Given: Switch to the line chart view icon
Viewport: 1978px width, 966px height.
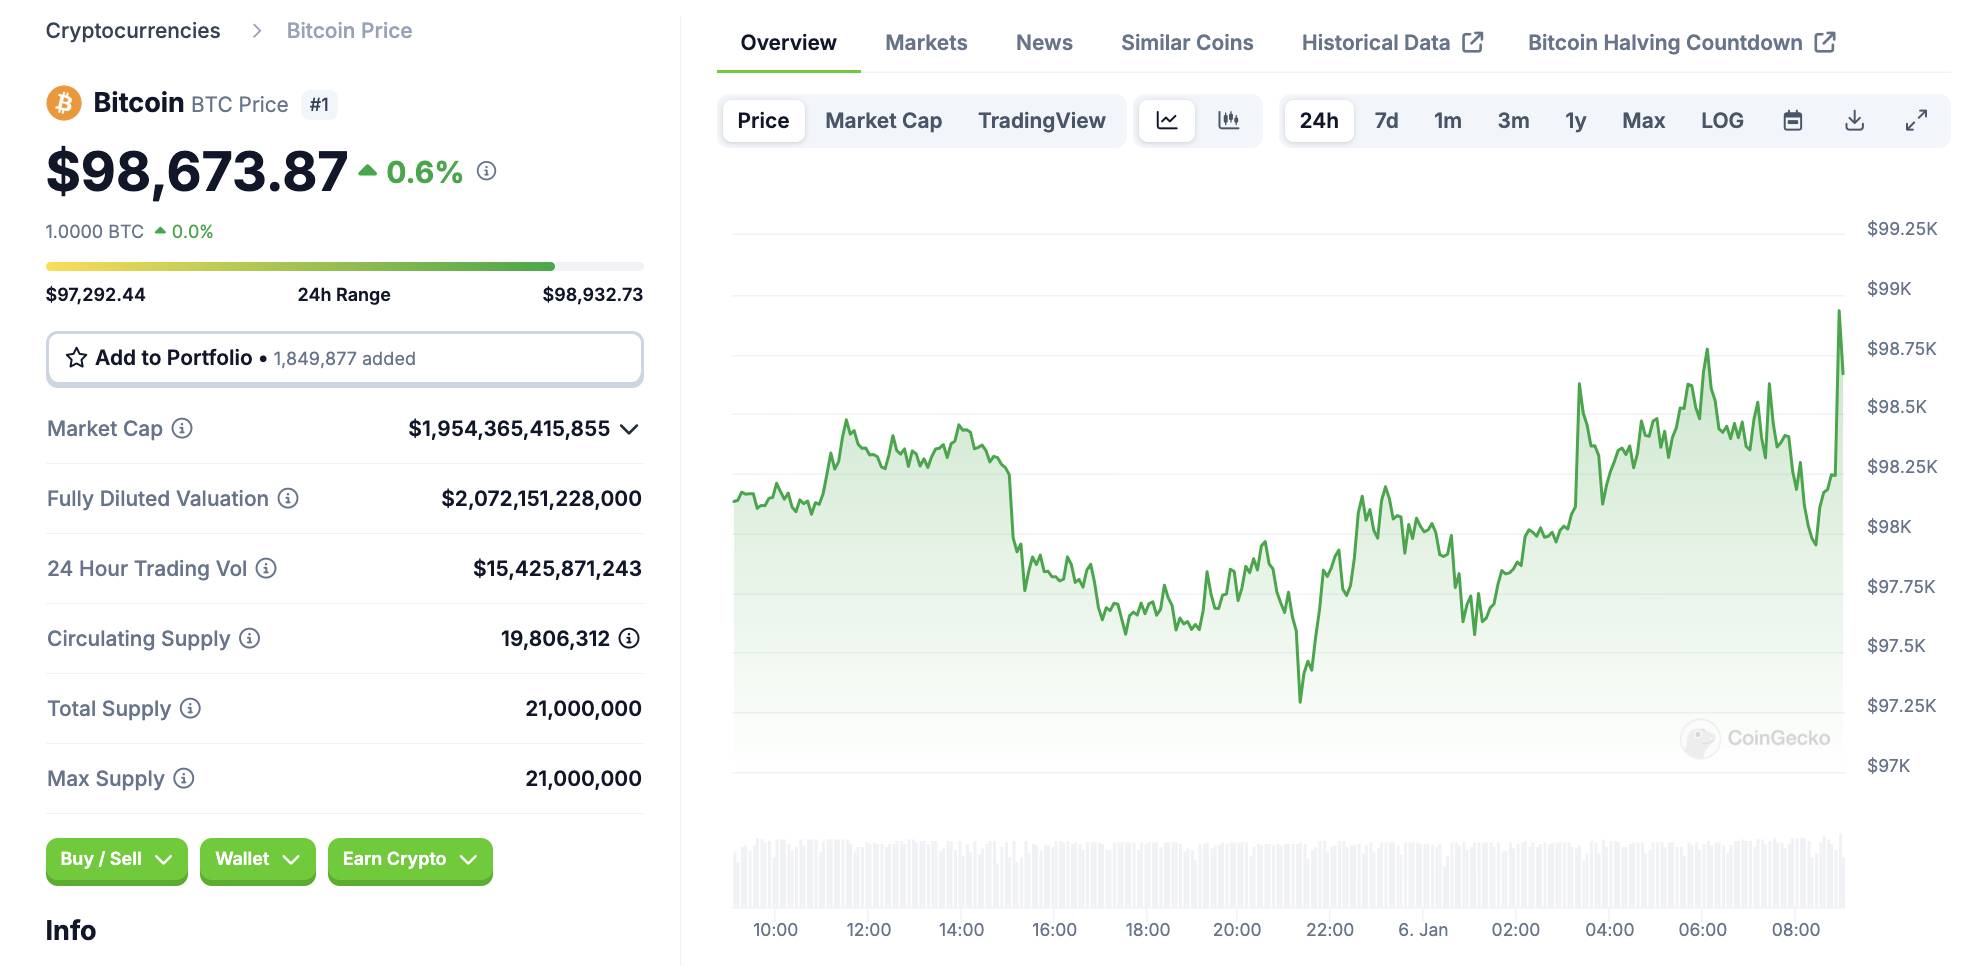Looking at the screenshot, I should tap(1167, 121).
